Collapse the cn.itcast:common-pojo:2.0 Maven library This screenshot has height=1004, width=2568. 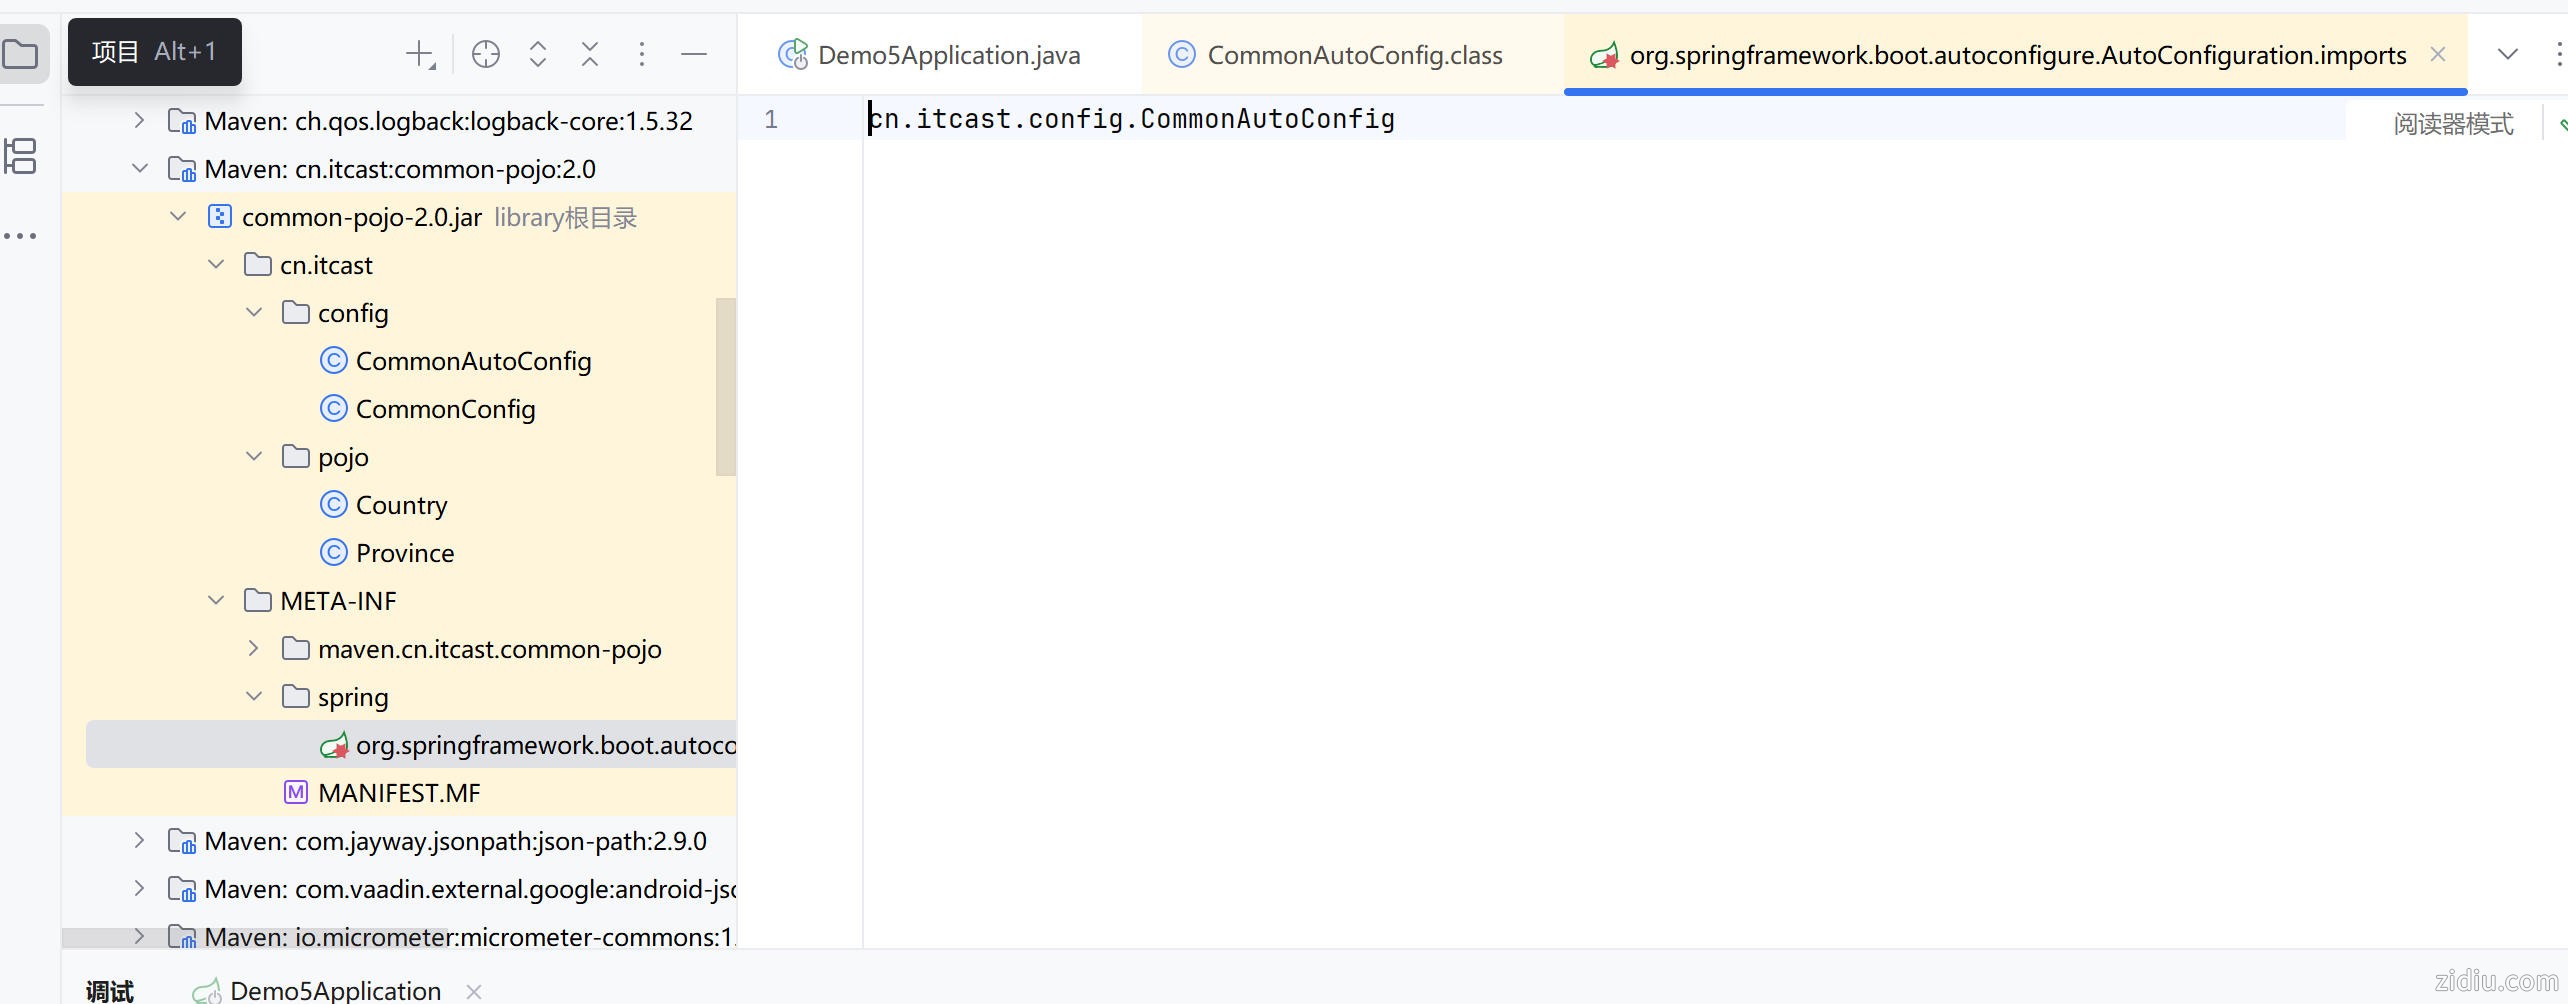(140, 169)
